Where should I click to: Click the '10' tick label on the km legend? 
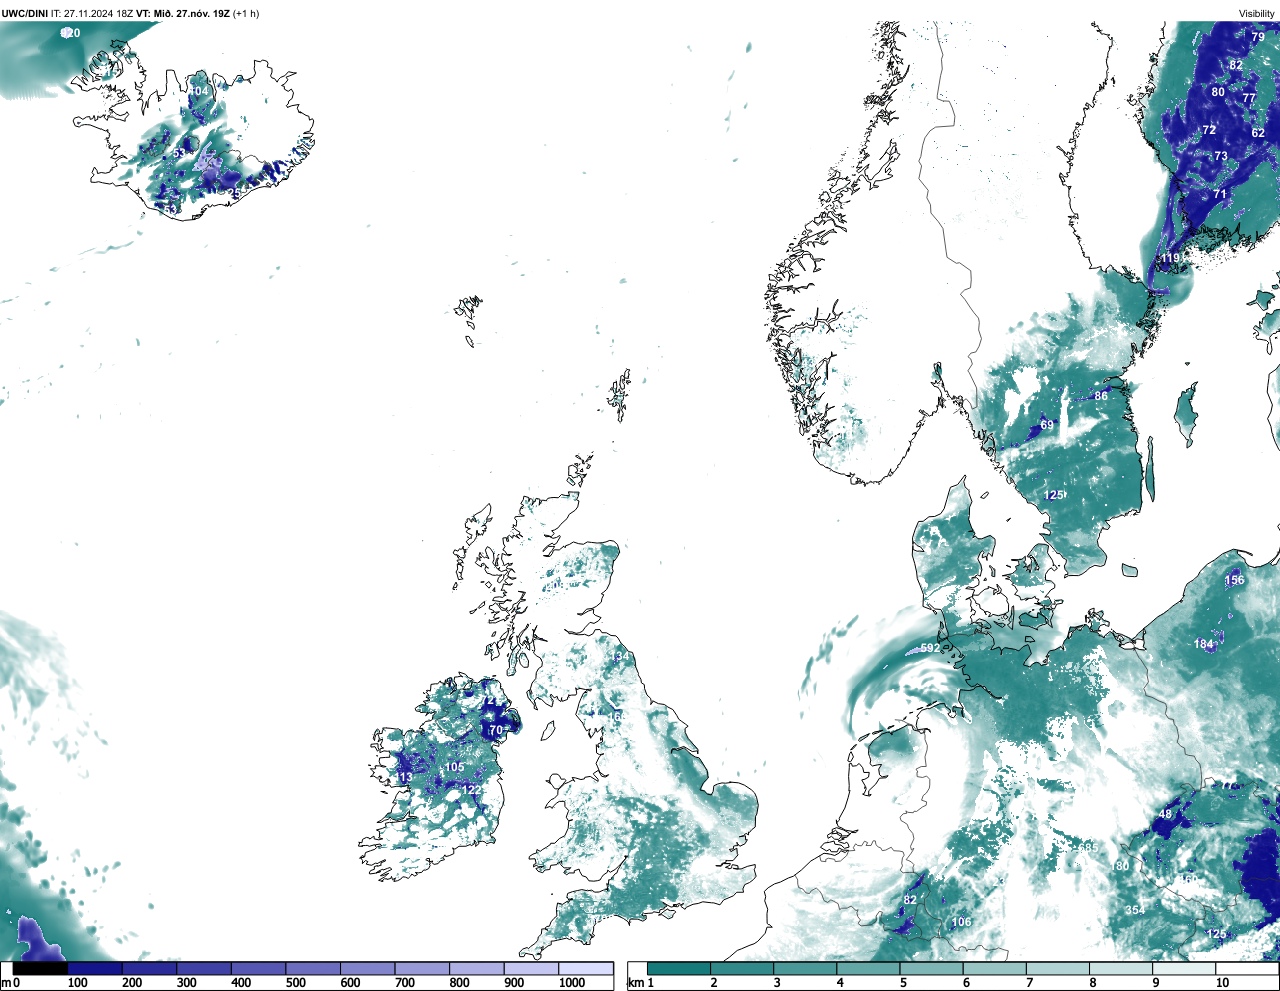(1222, 983)
